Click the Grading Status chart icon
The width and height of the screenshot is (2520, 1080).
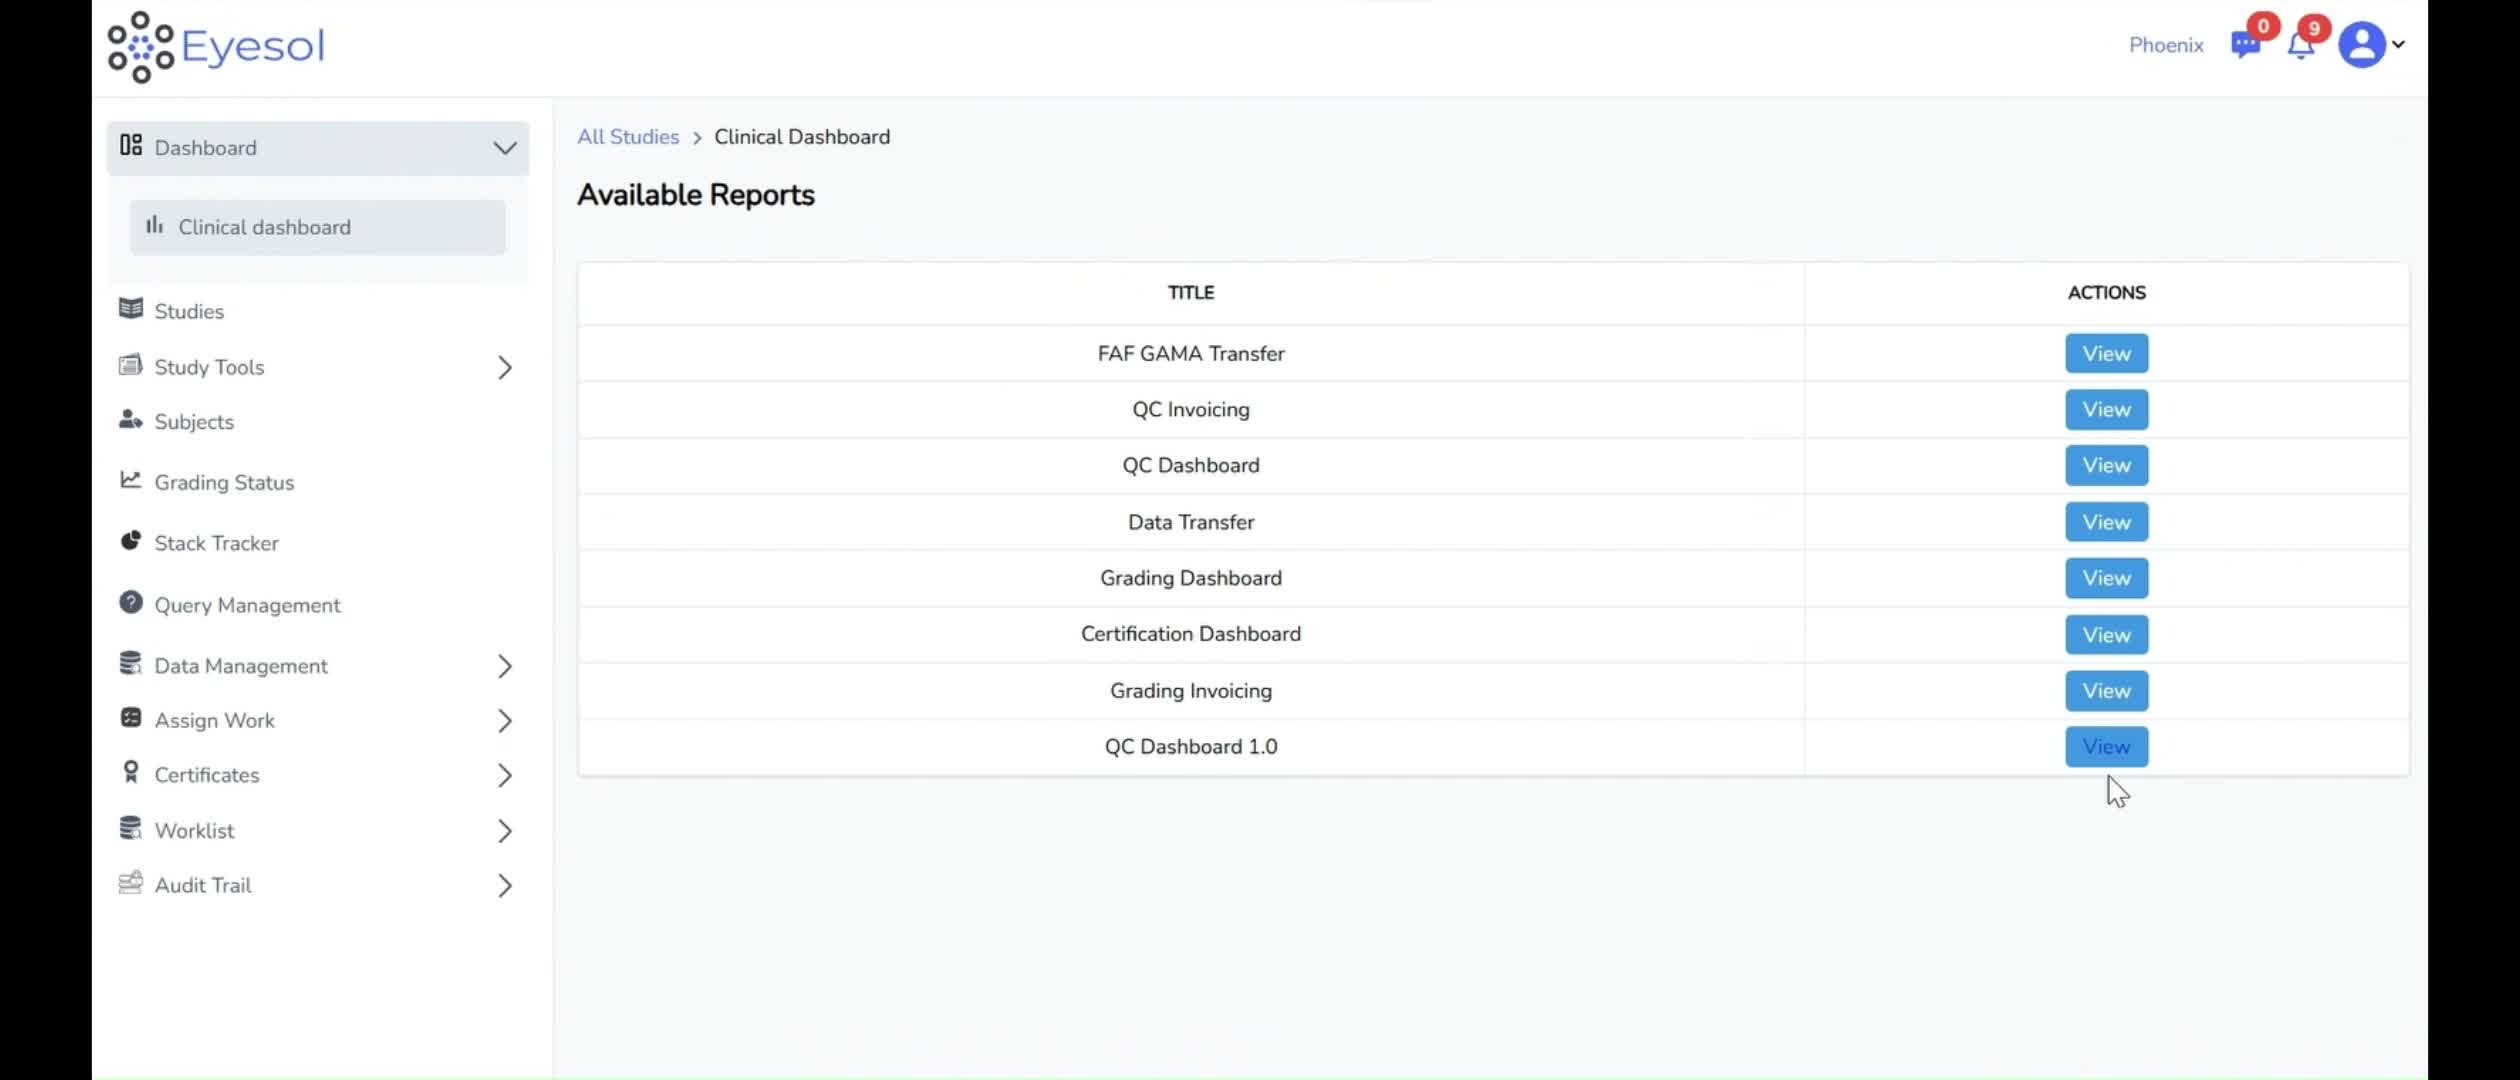coord(131,481)
